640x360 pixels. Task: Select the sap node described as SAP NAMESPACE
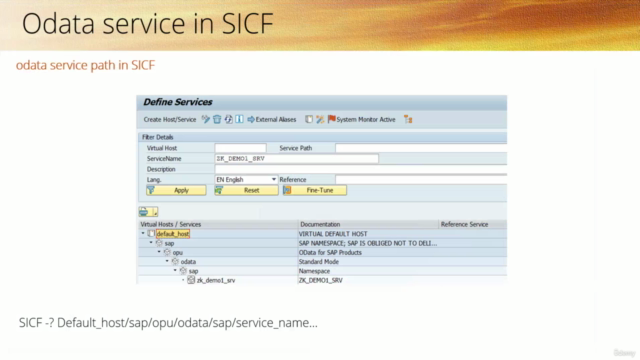(169, 243)
